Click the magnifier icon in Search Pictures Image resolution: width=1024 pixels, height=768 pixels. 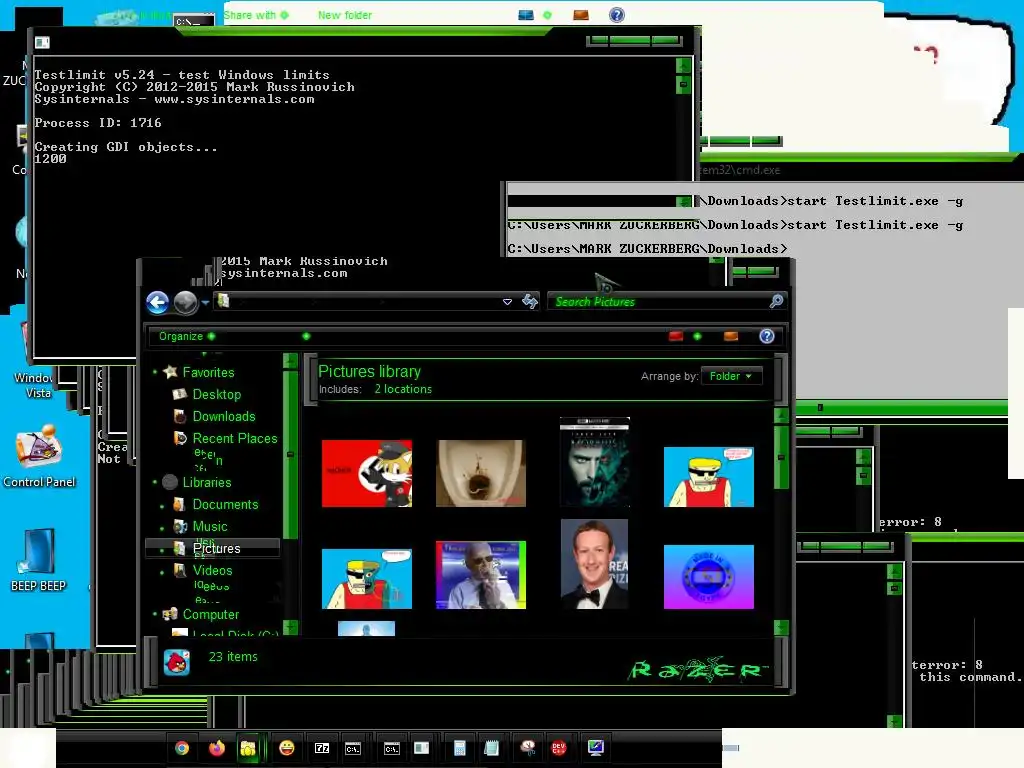(x=776, y=301)
